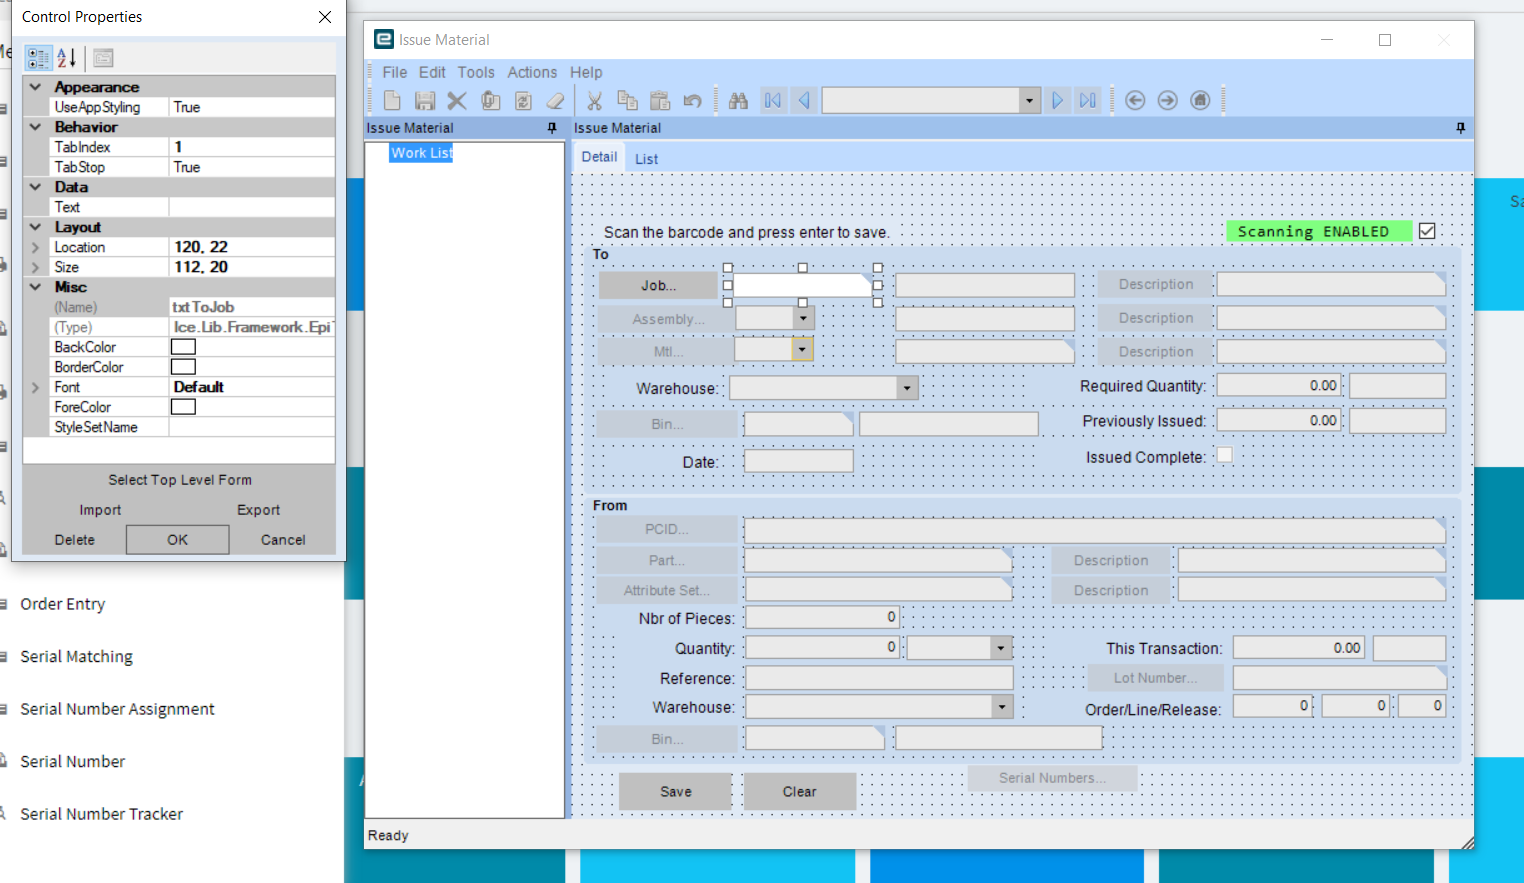Open the Actions menu
1524x883 pixels.
532,72
